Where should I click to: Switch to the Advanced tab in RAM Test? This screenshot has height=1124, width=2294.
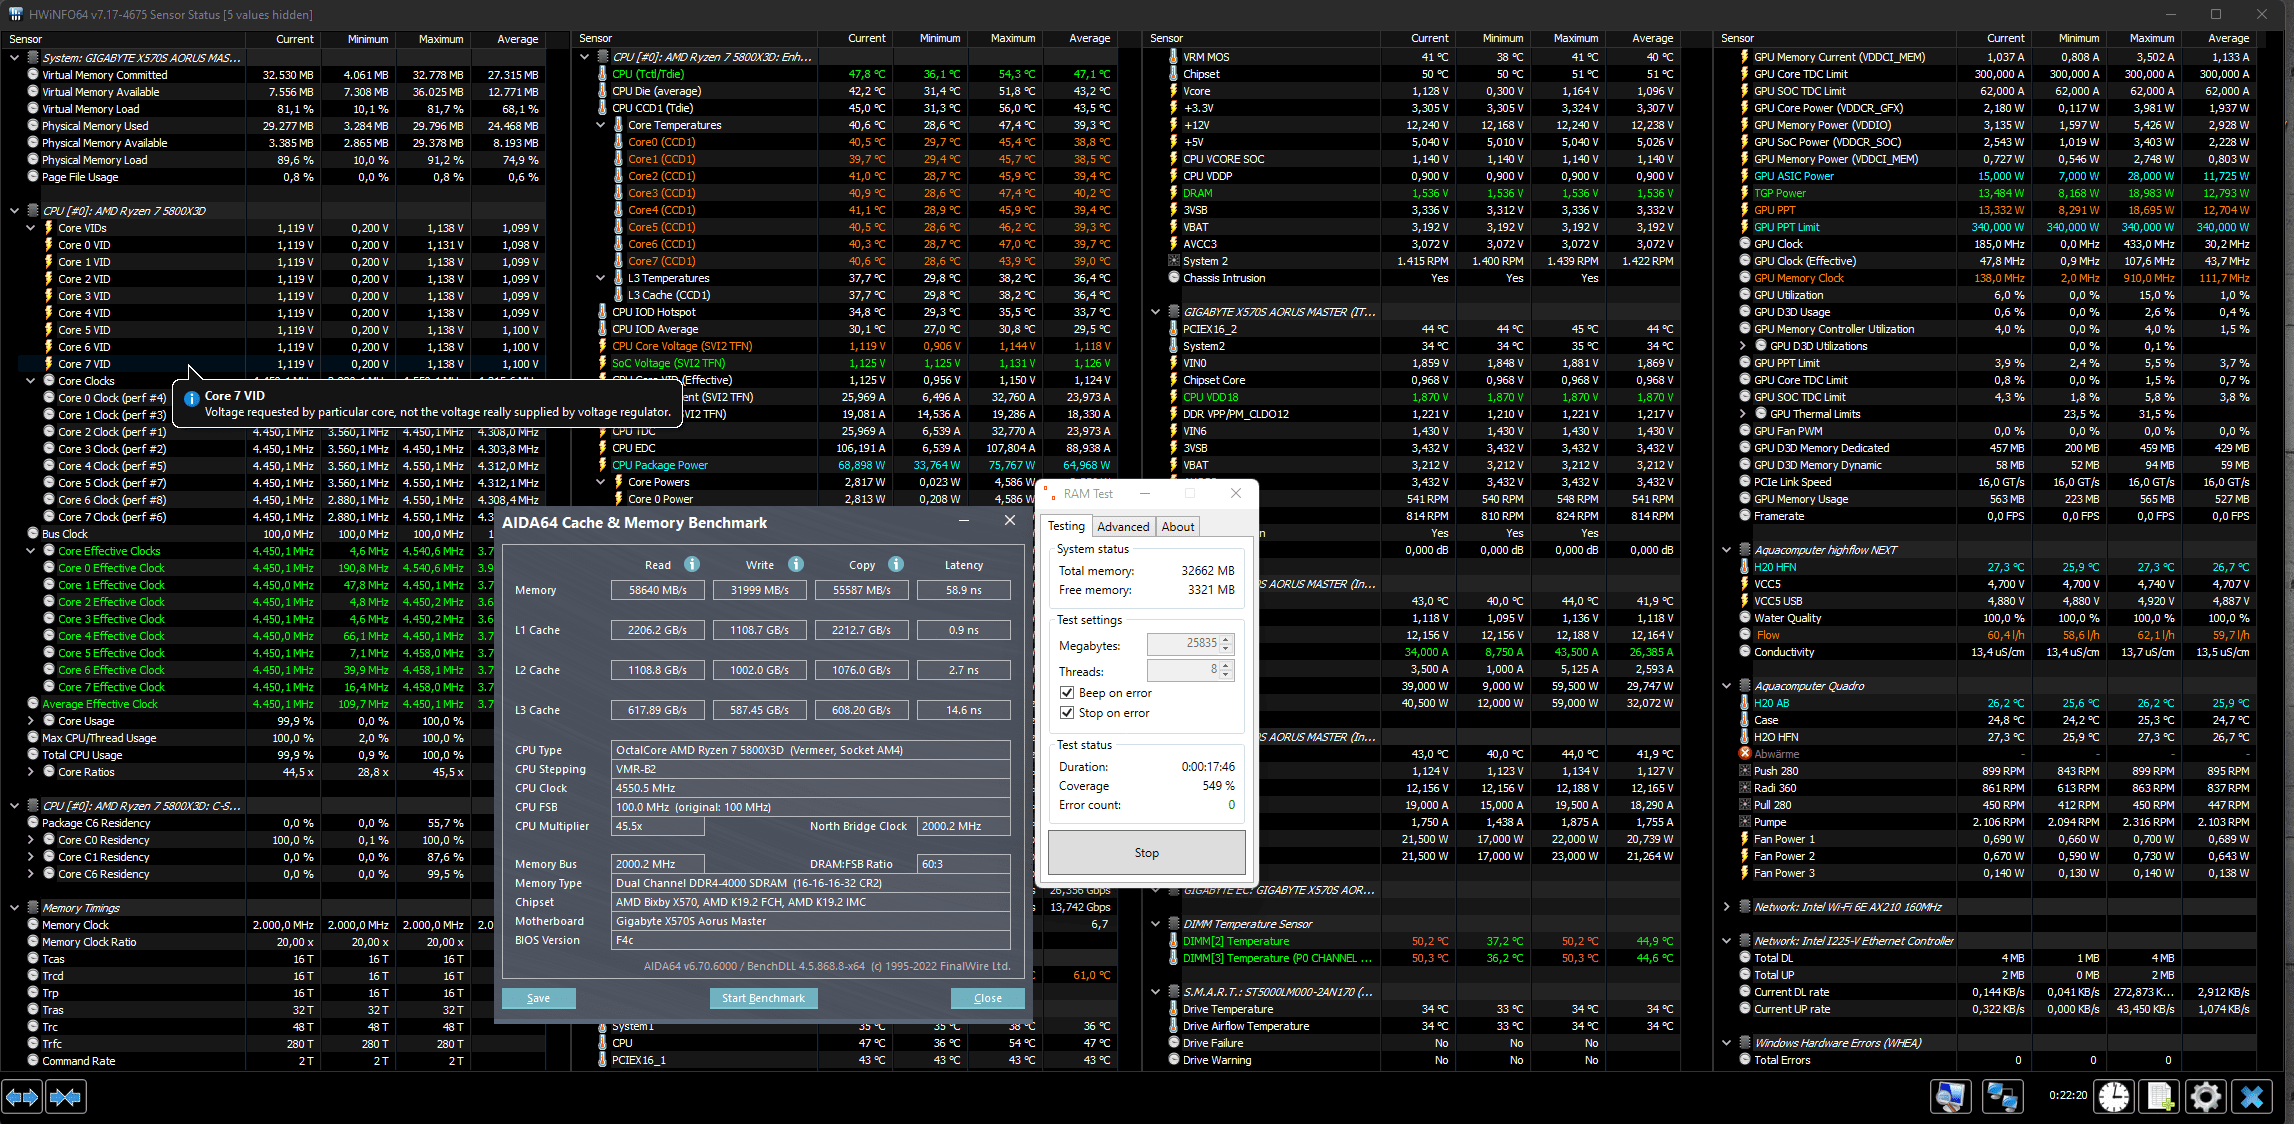1123,527
